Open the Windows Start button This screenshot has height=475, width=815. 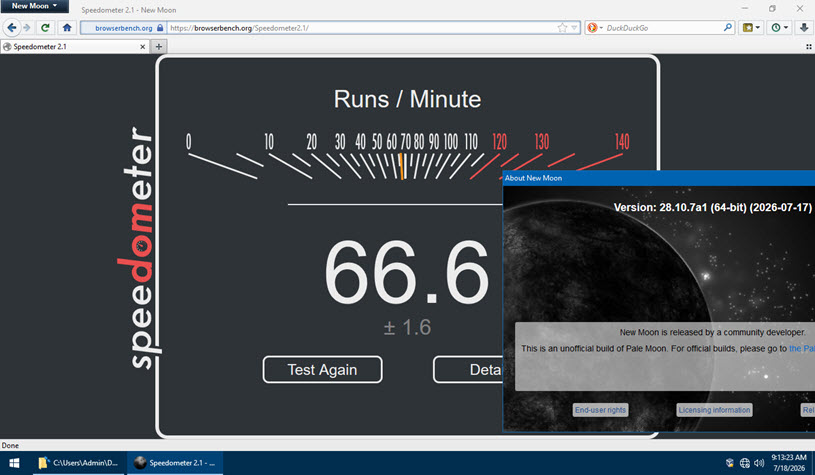(14, 463)
